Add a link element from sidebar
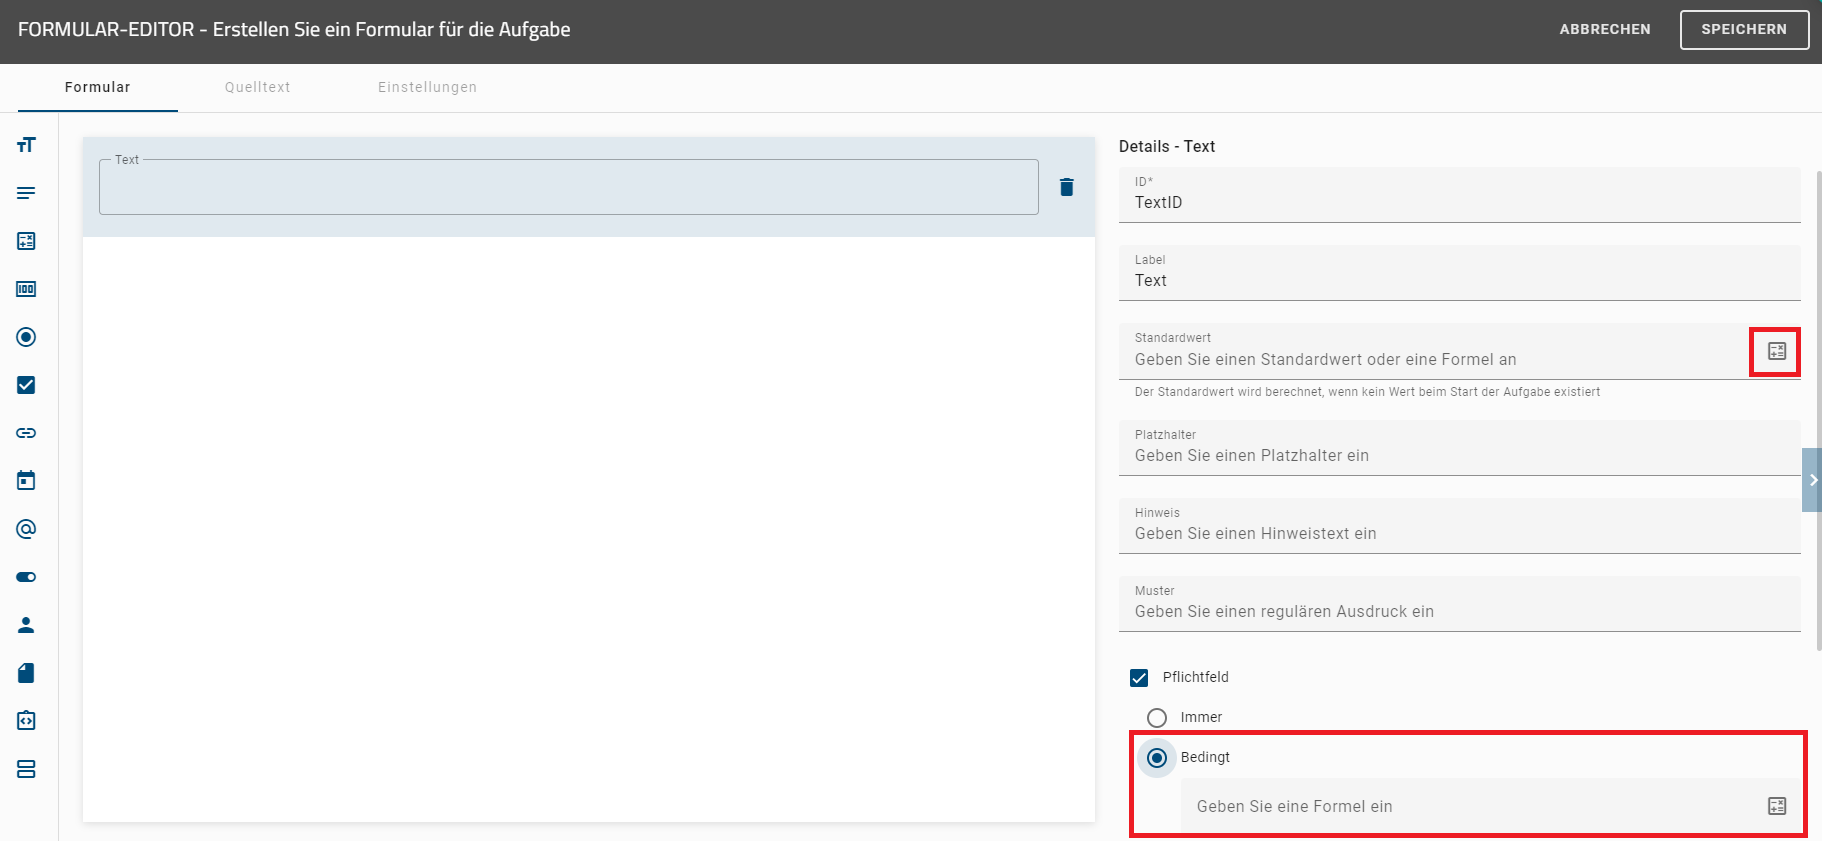The height and width of the screenshot is (841, 1822). click(26, 433)
